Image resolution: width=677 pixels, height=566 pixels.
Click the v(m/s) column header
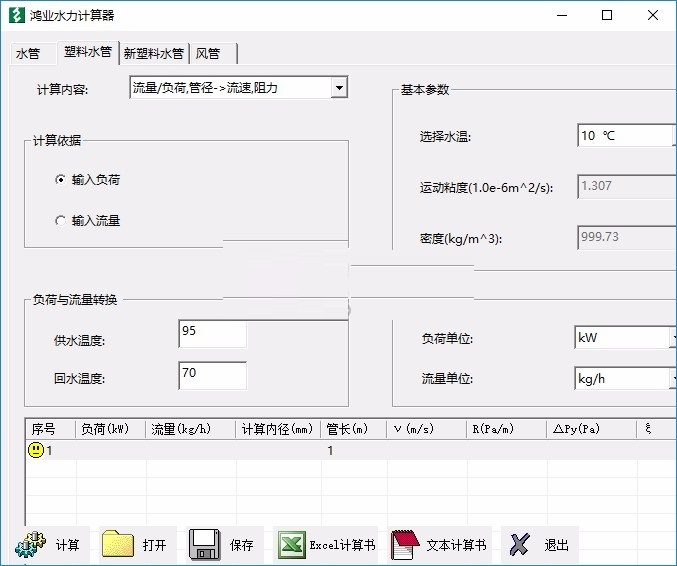(x=427, y=429)
